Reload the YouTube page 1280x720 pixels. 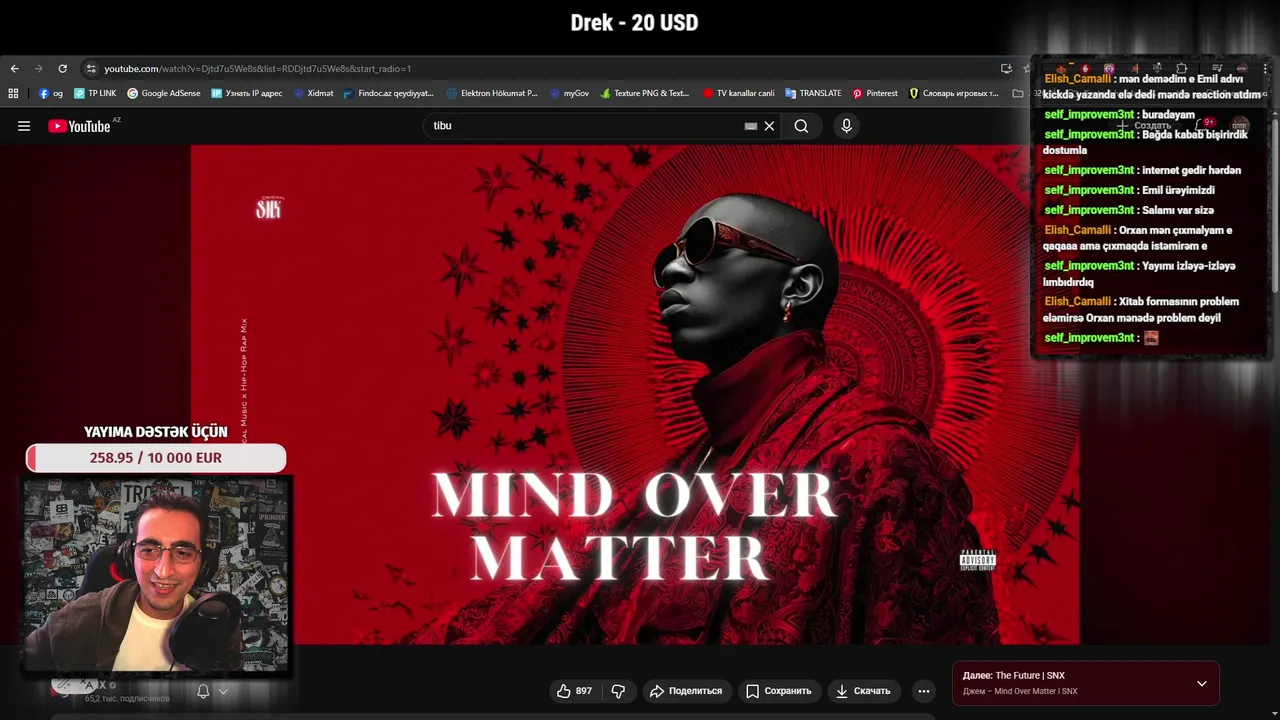(62, 69)
